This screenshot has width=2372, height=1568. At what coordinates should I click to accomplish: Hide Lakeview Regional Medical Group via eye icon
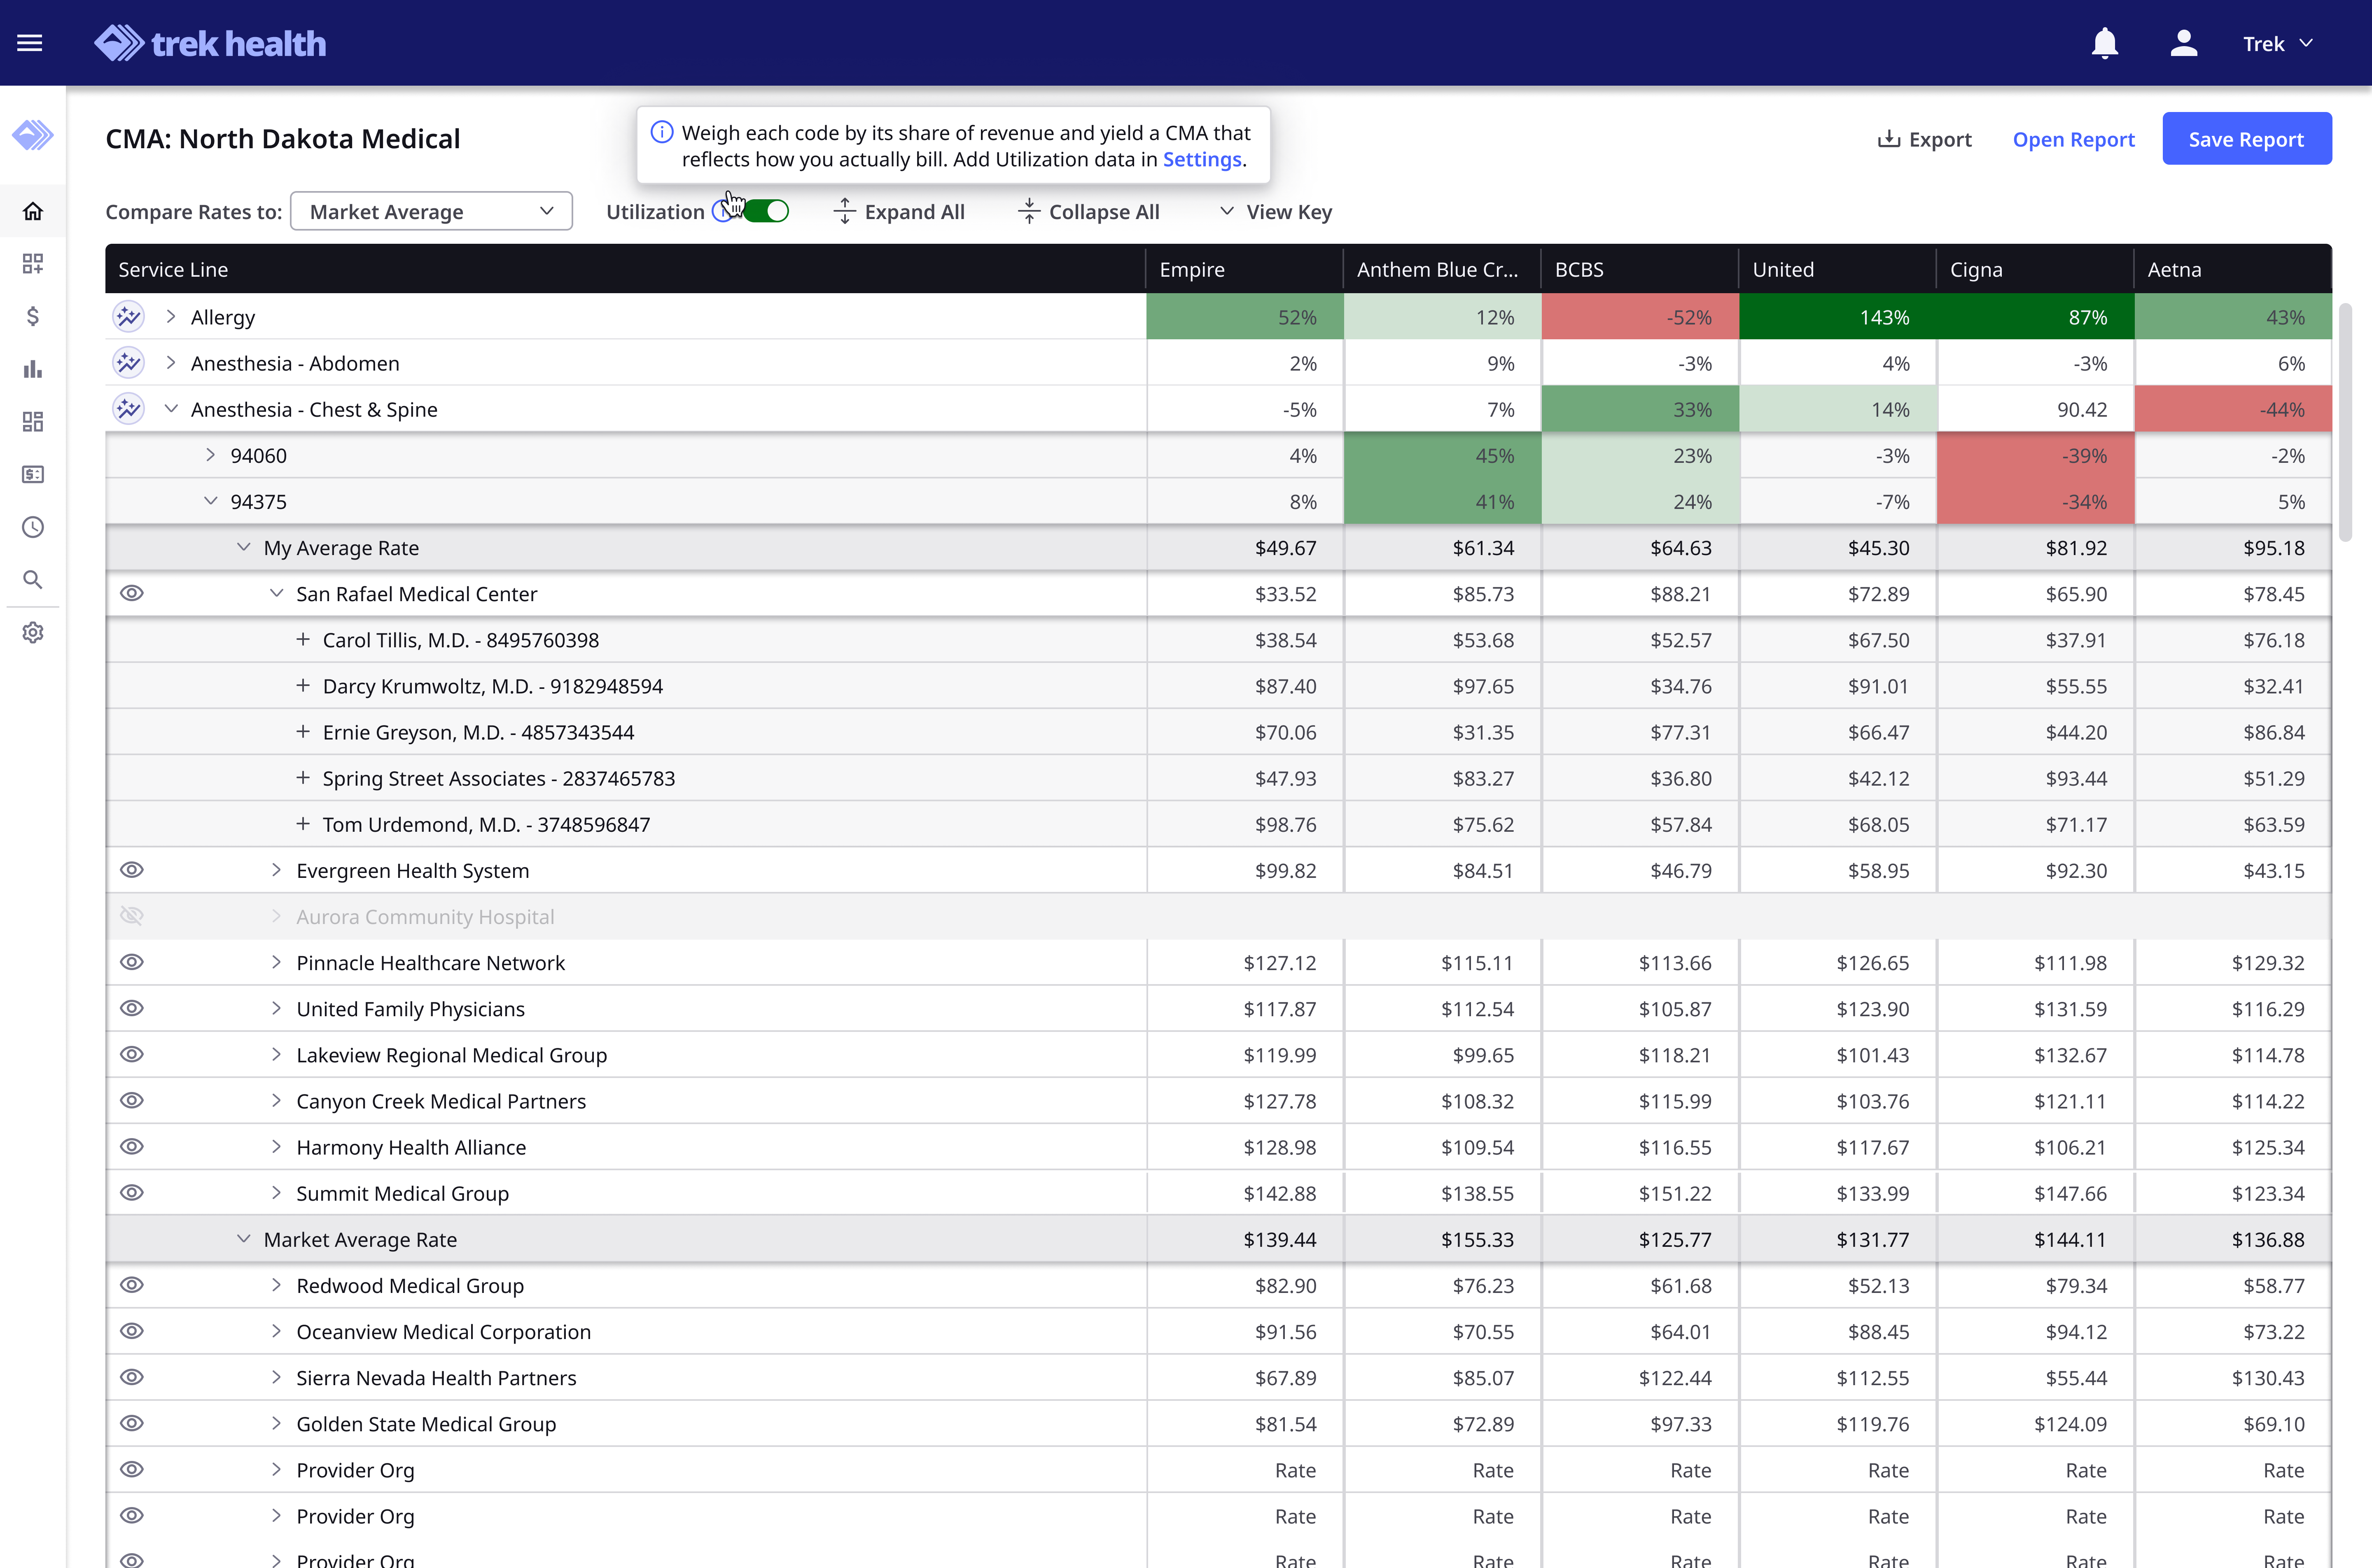click(x=132, y=1054)
